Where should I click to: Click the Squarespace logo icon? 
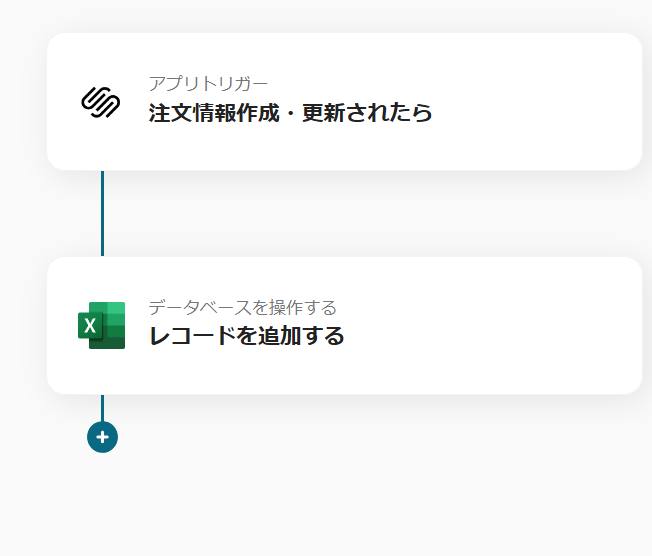(101, 102)
